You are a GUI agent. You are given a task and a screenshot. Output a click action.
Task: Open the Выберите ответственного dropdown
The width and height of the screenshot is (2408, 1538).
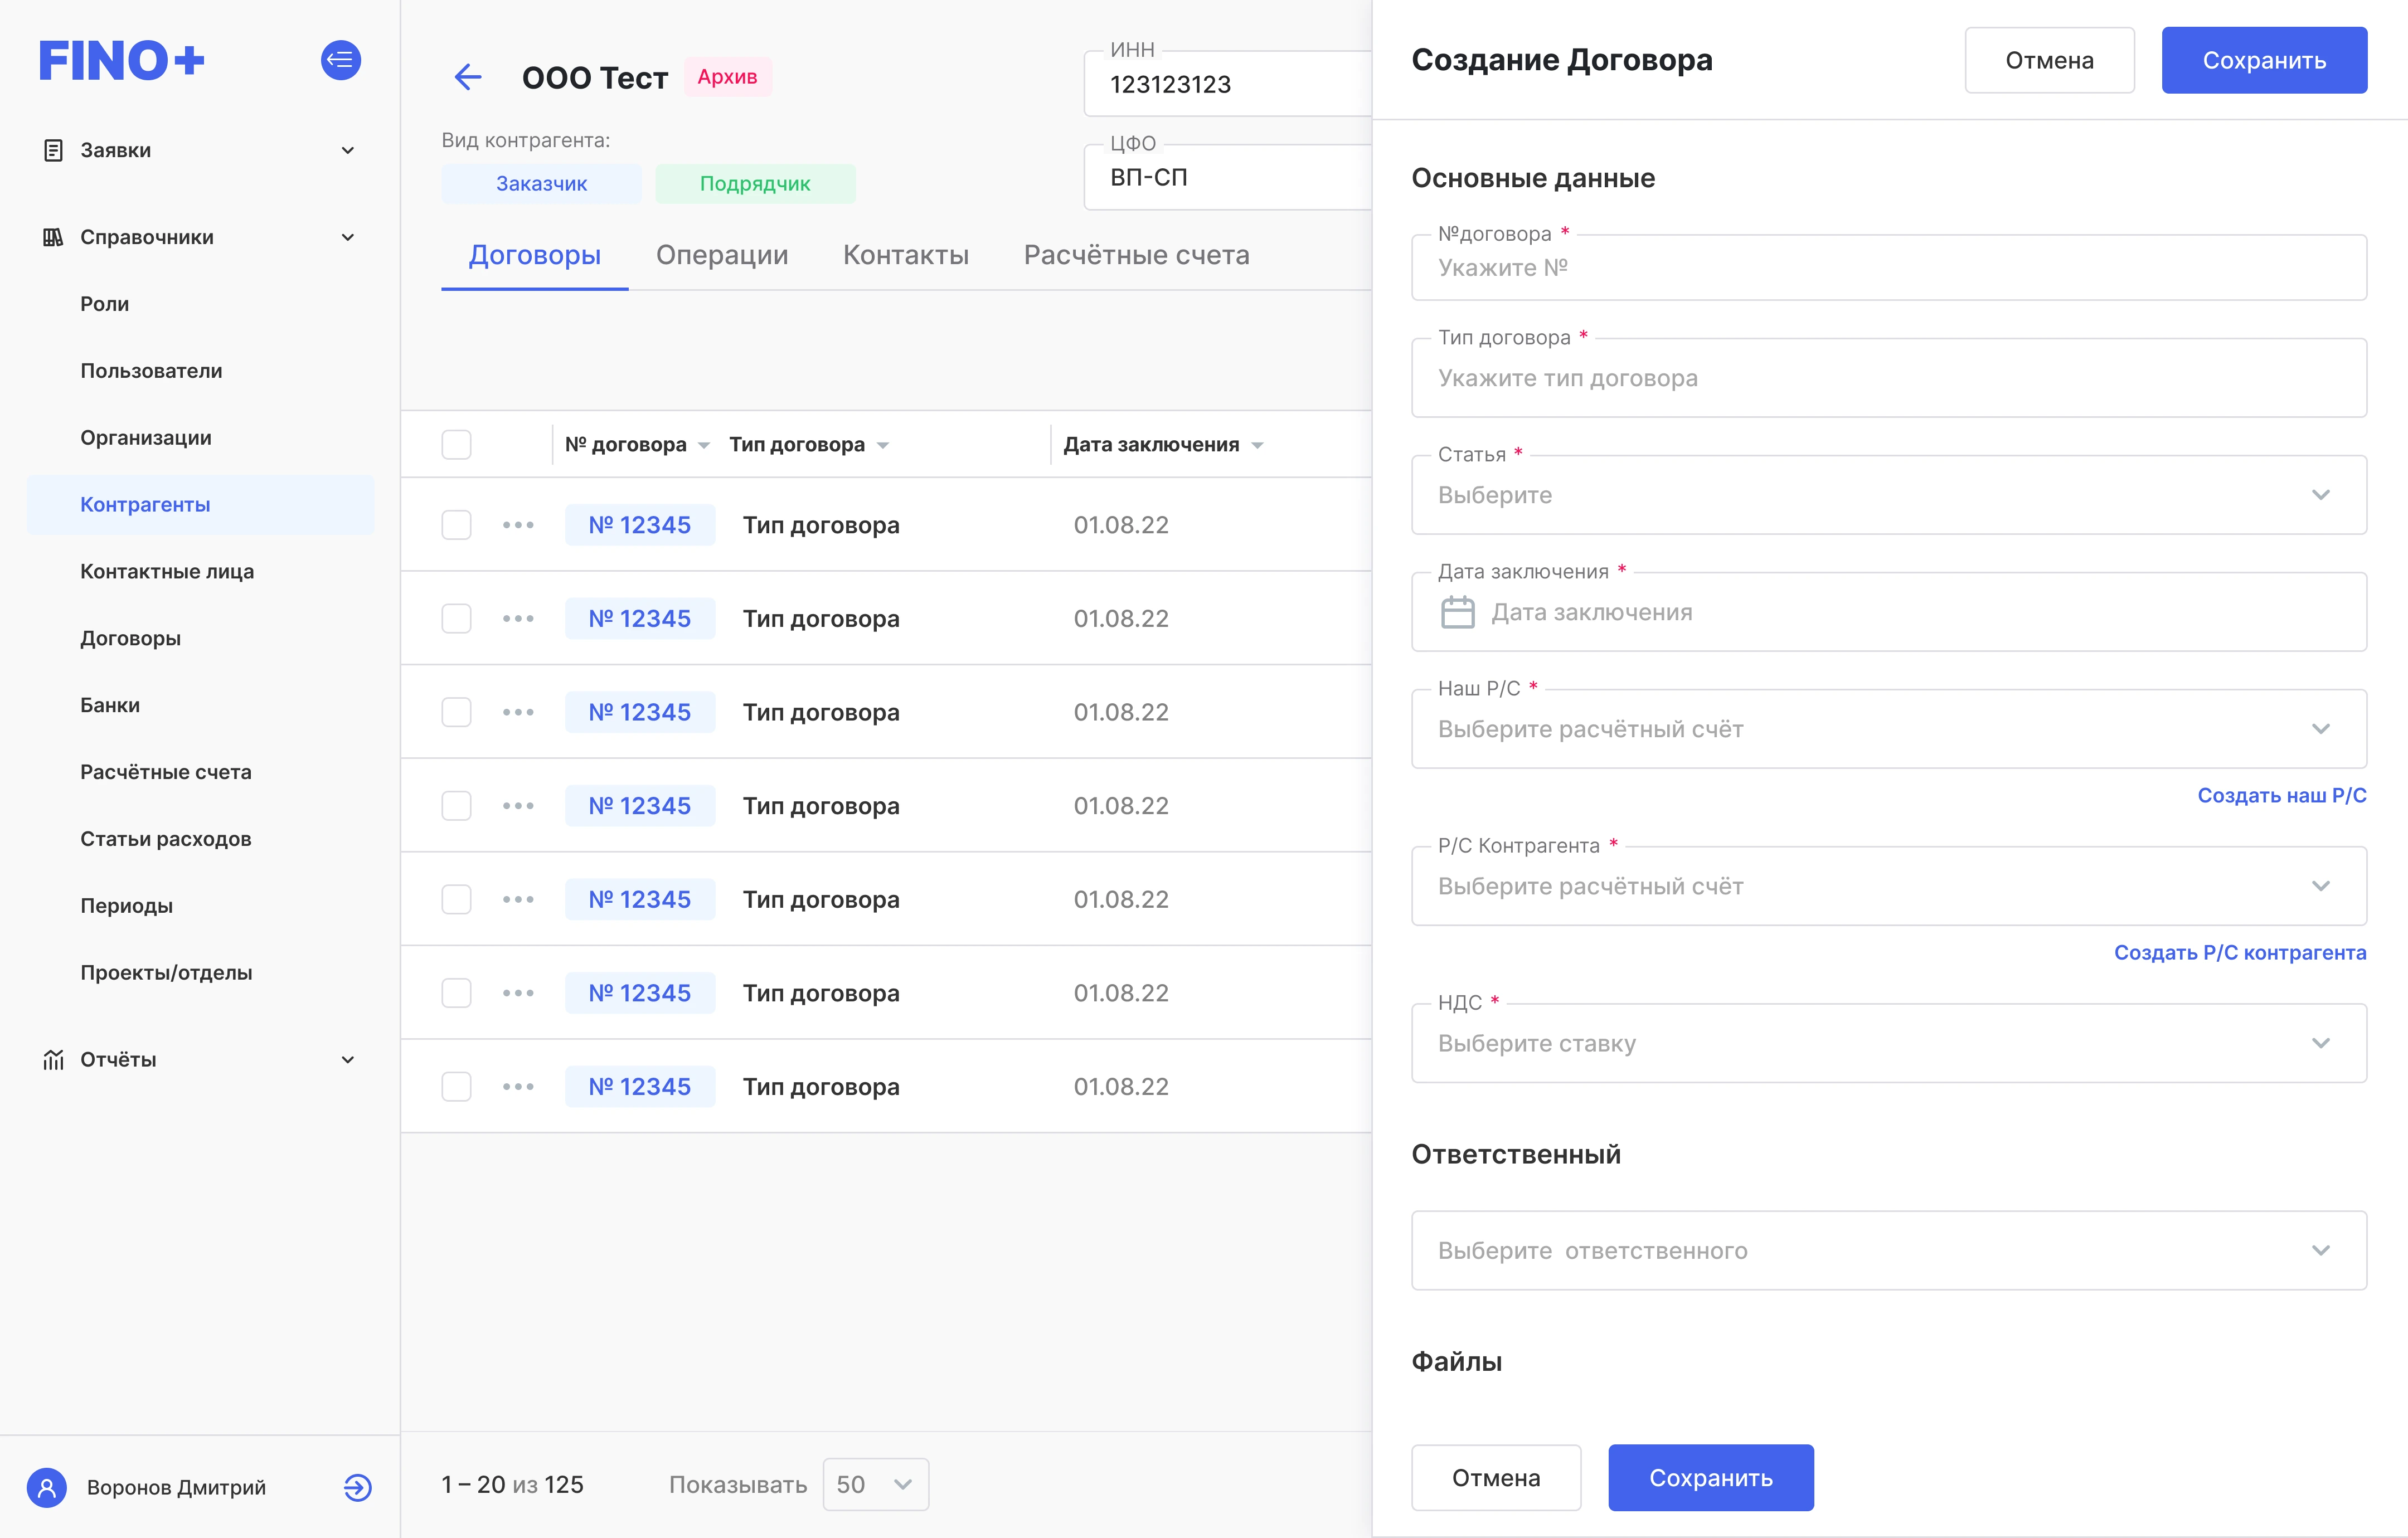pyautogui.click(x=1888, y=1250)
